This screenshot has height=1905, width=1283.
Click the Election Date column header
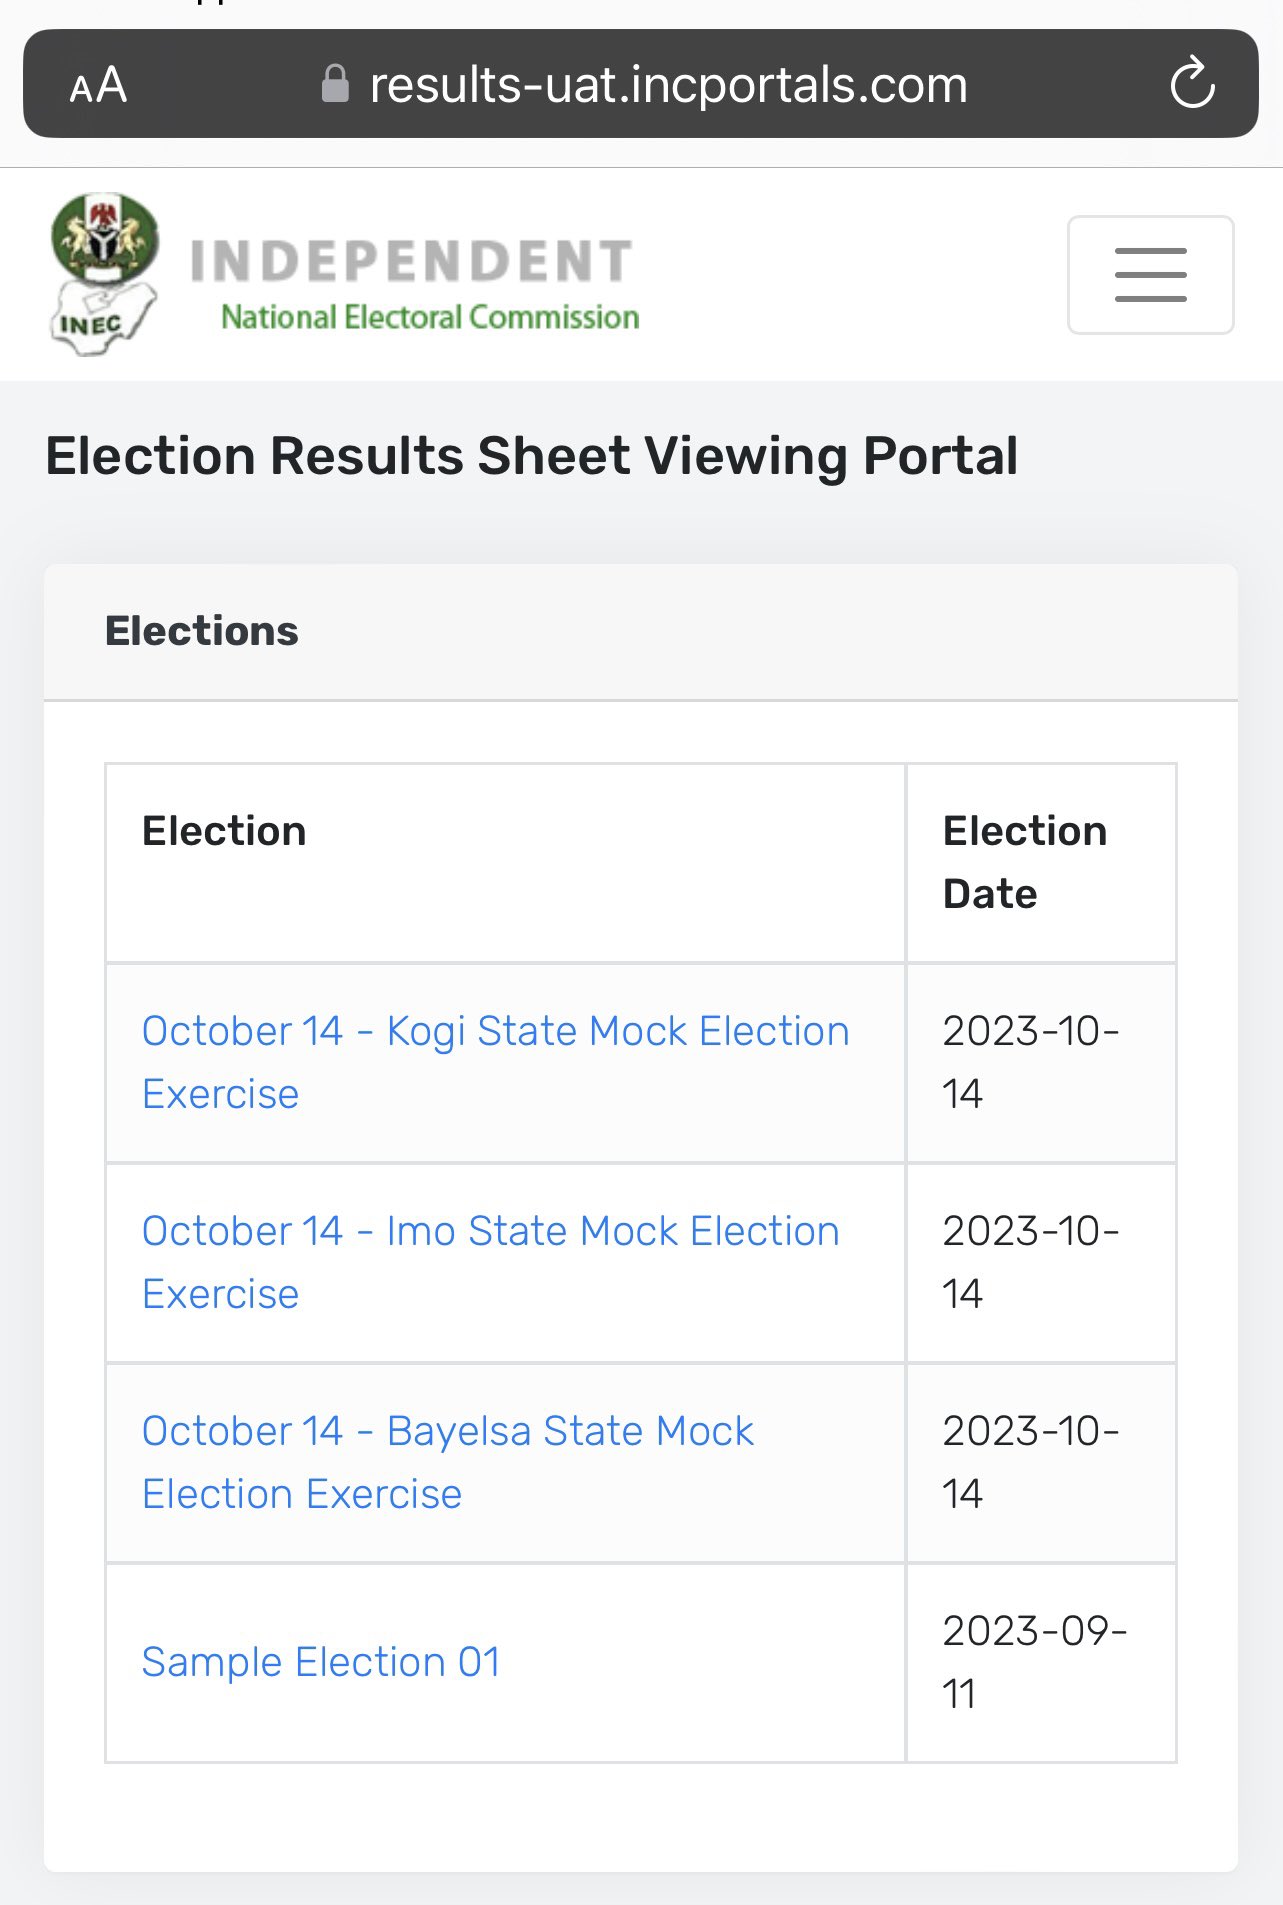(1025, 862)
